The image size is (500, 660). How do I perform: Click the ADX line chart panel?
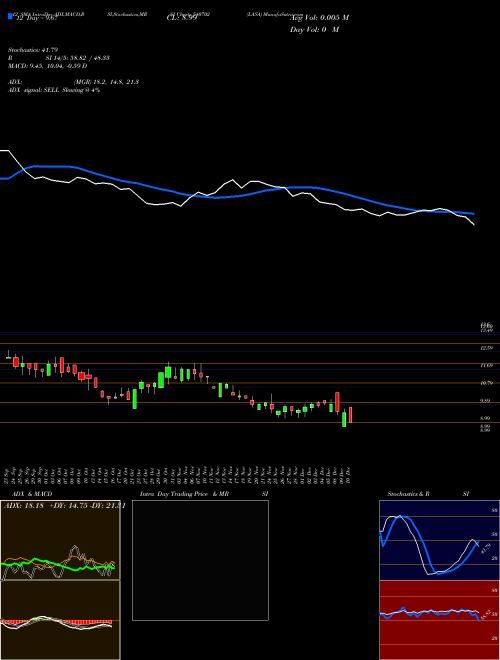click(61, 540)
